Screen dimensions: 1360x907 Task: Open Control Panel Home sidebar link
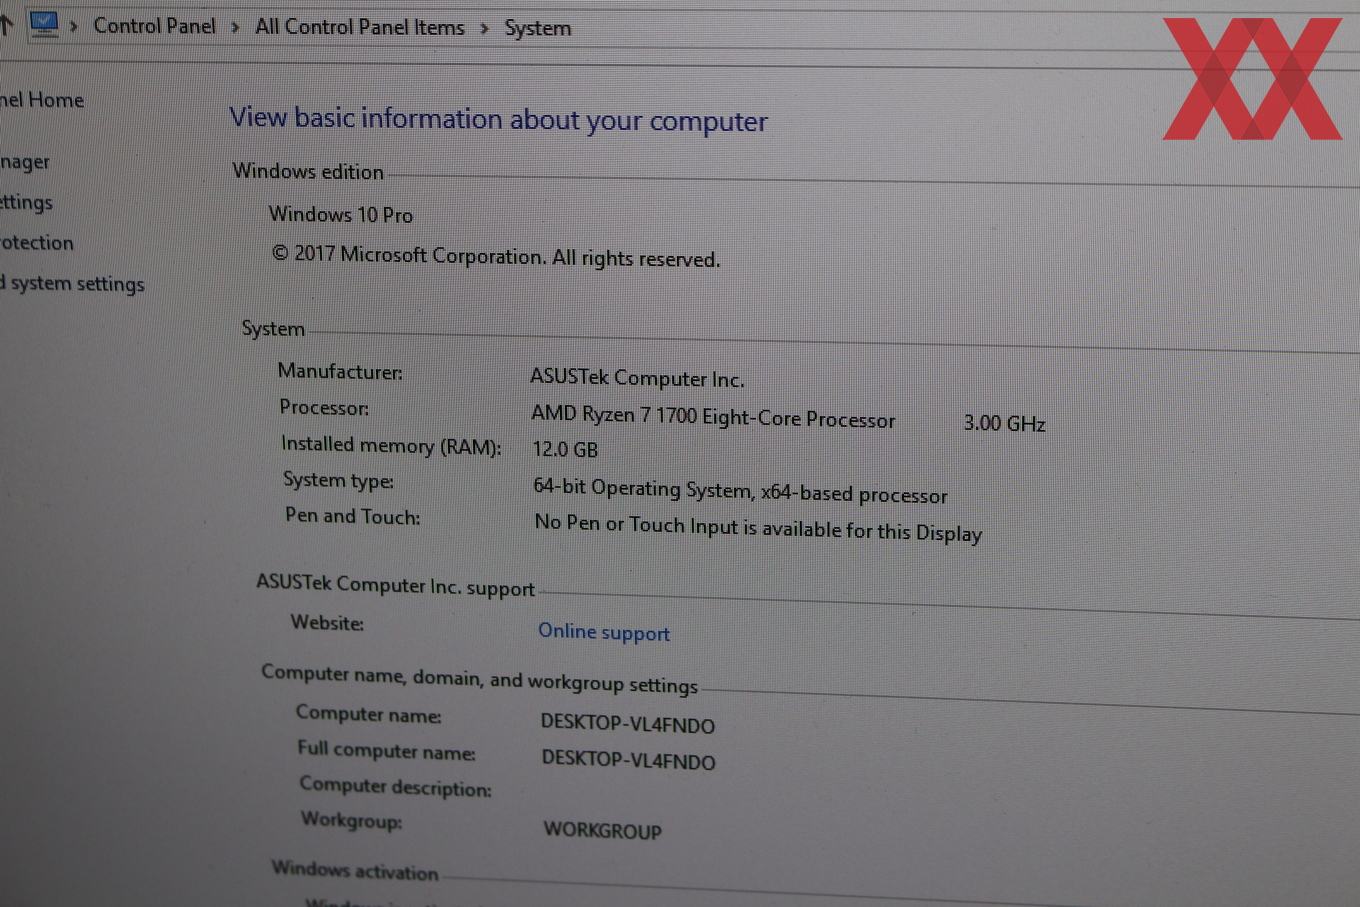(42, 99)
